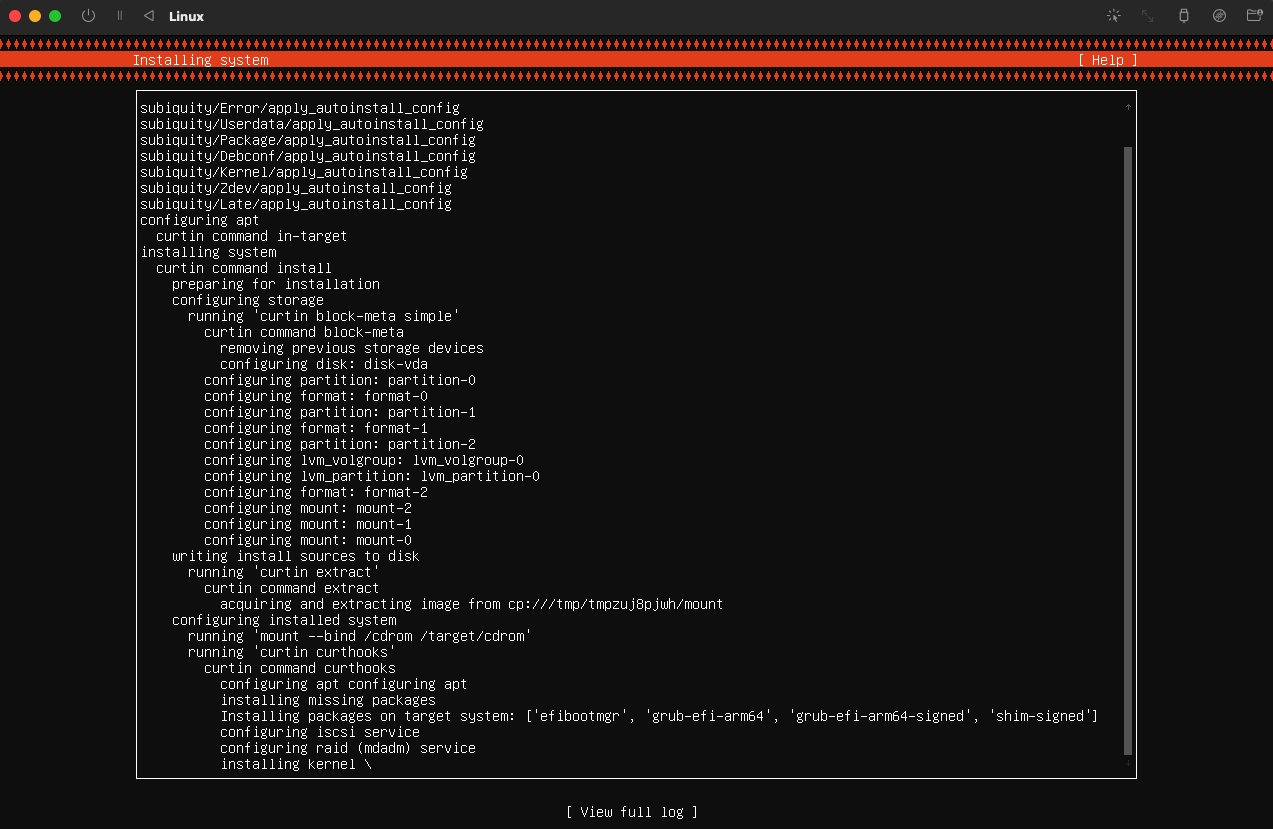The height and width of the screenshot is (829, 1273).
Task: Click the 'configuring lvm_partition: lvm_partition-0' line
Action: click(x=372, y=476)
